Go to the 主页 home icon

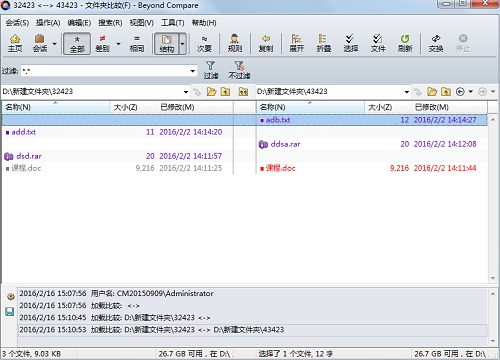(15, 43)
